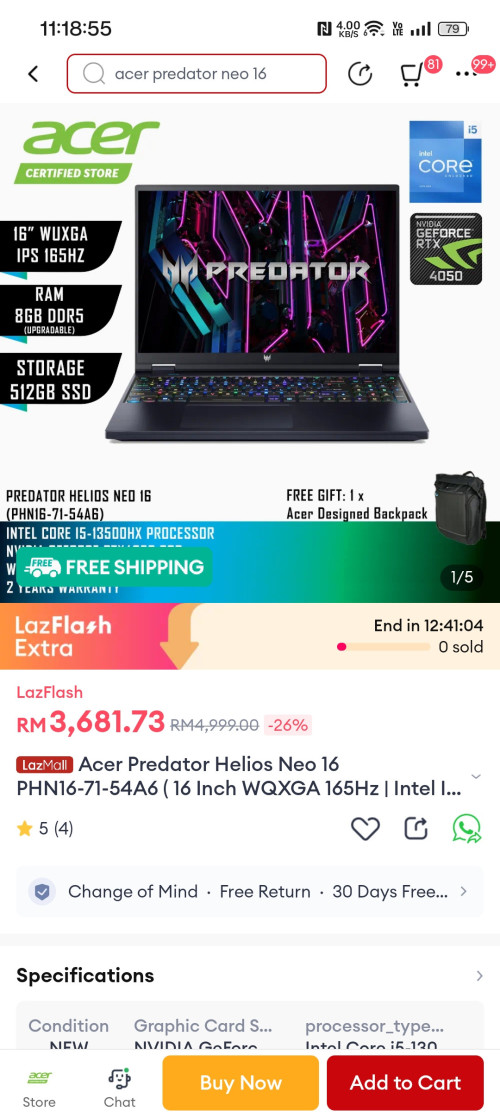The height and width of the screenshot is (1117, 500).
Task: Click the search field with acer predator neo 16
Action: 197,73
